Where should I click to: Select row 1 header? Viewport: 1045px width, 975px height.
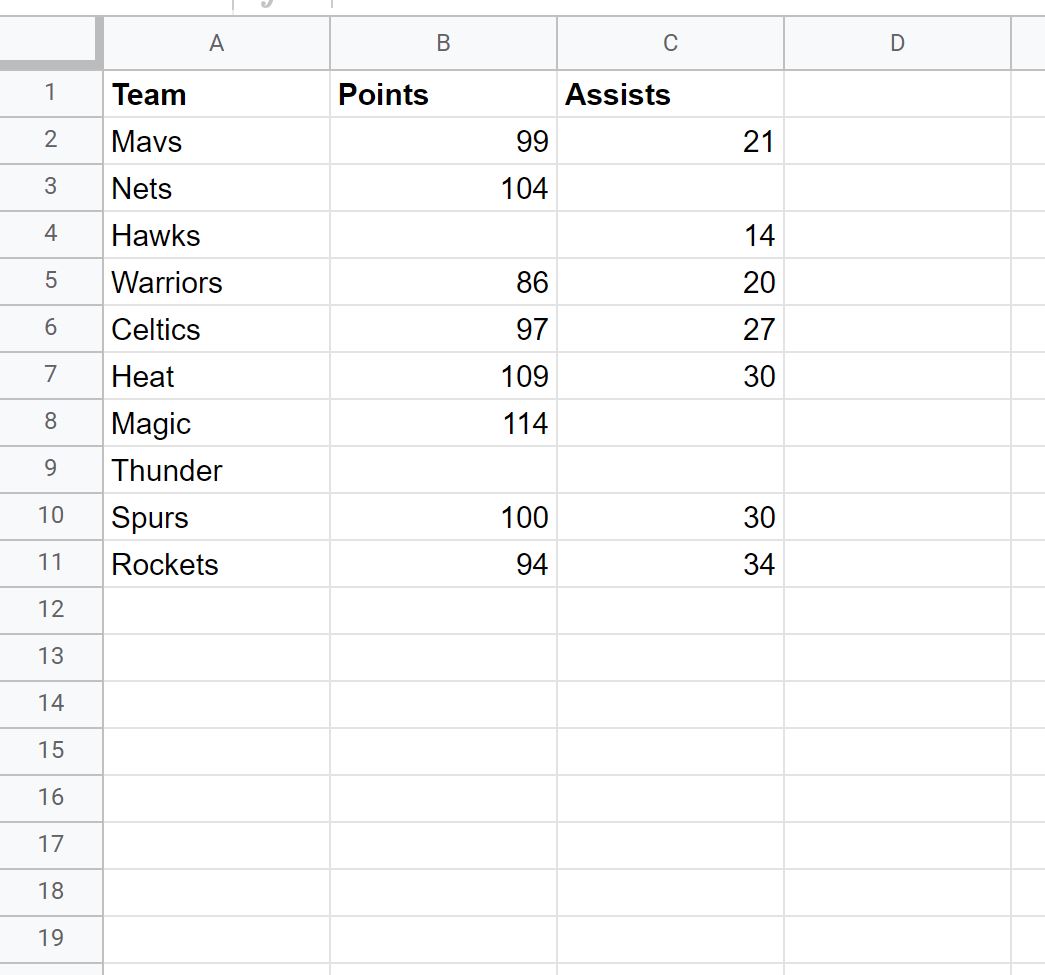point(51,93)
